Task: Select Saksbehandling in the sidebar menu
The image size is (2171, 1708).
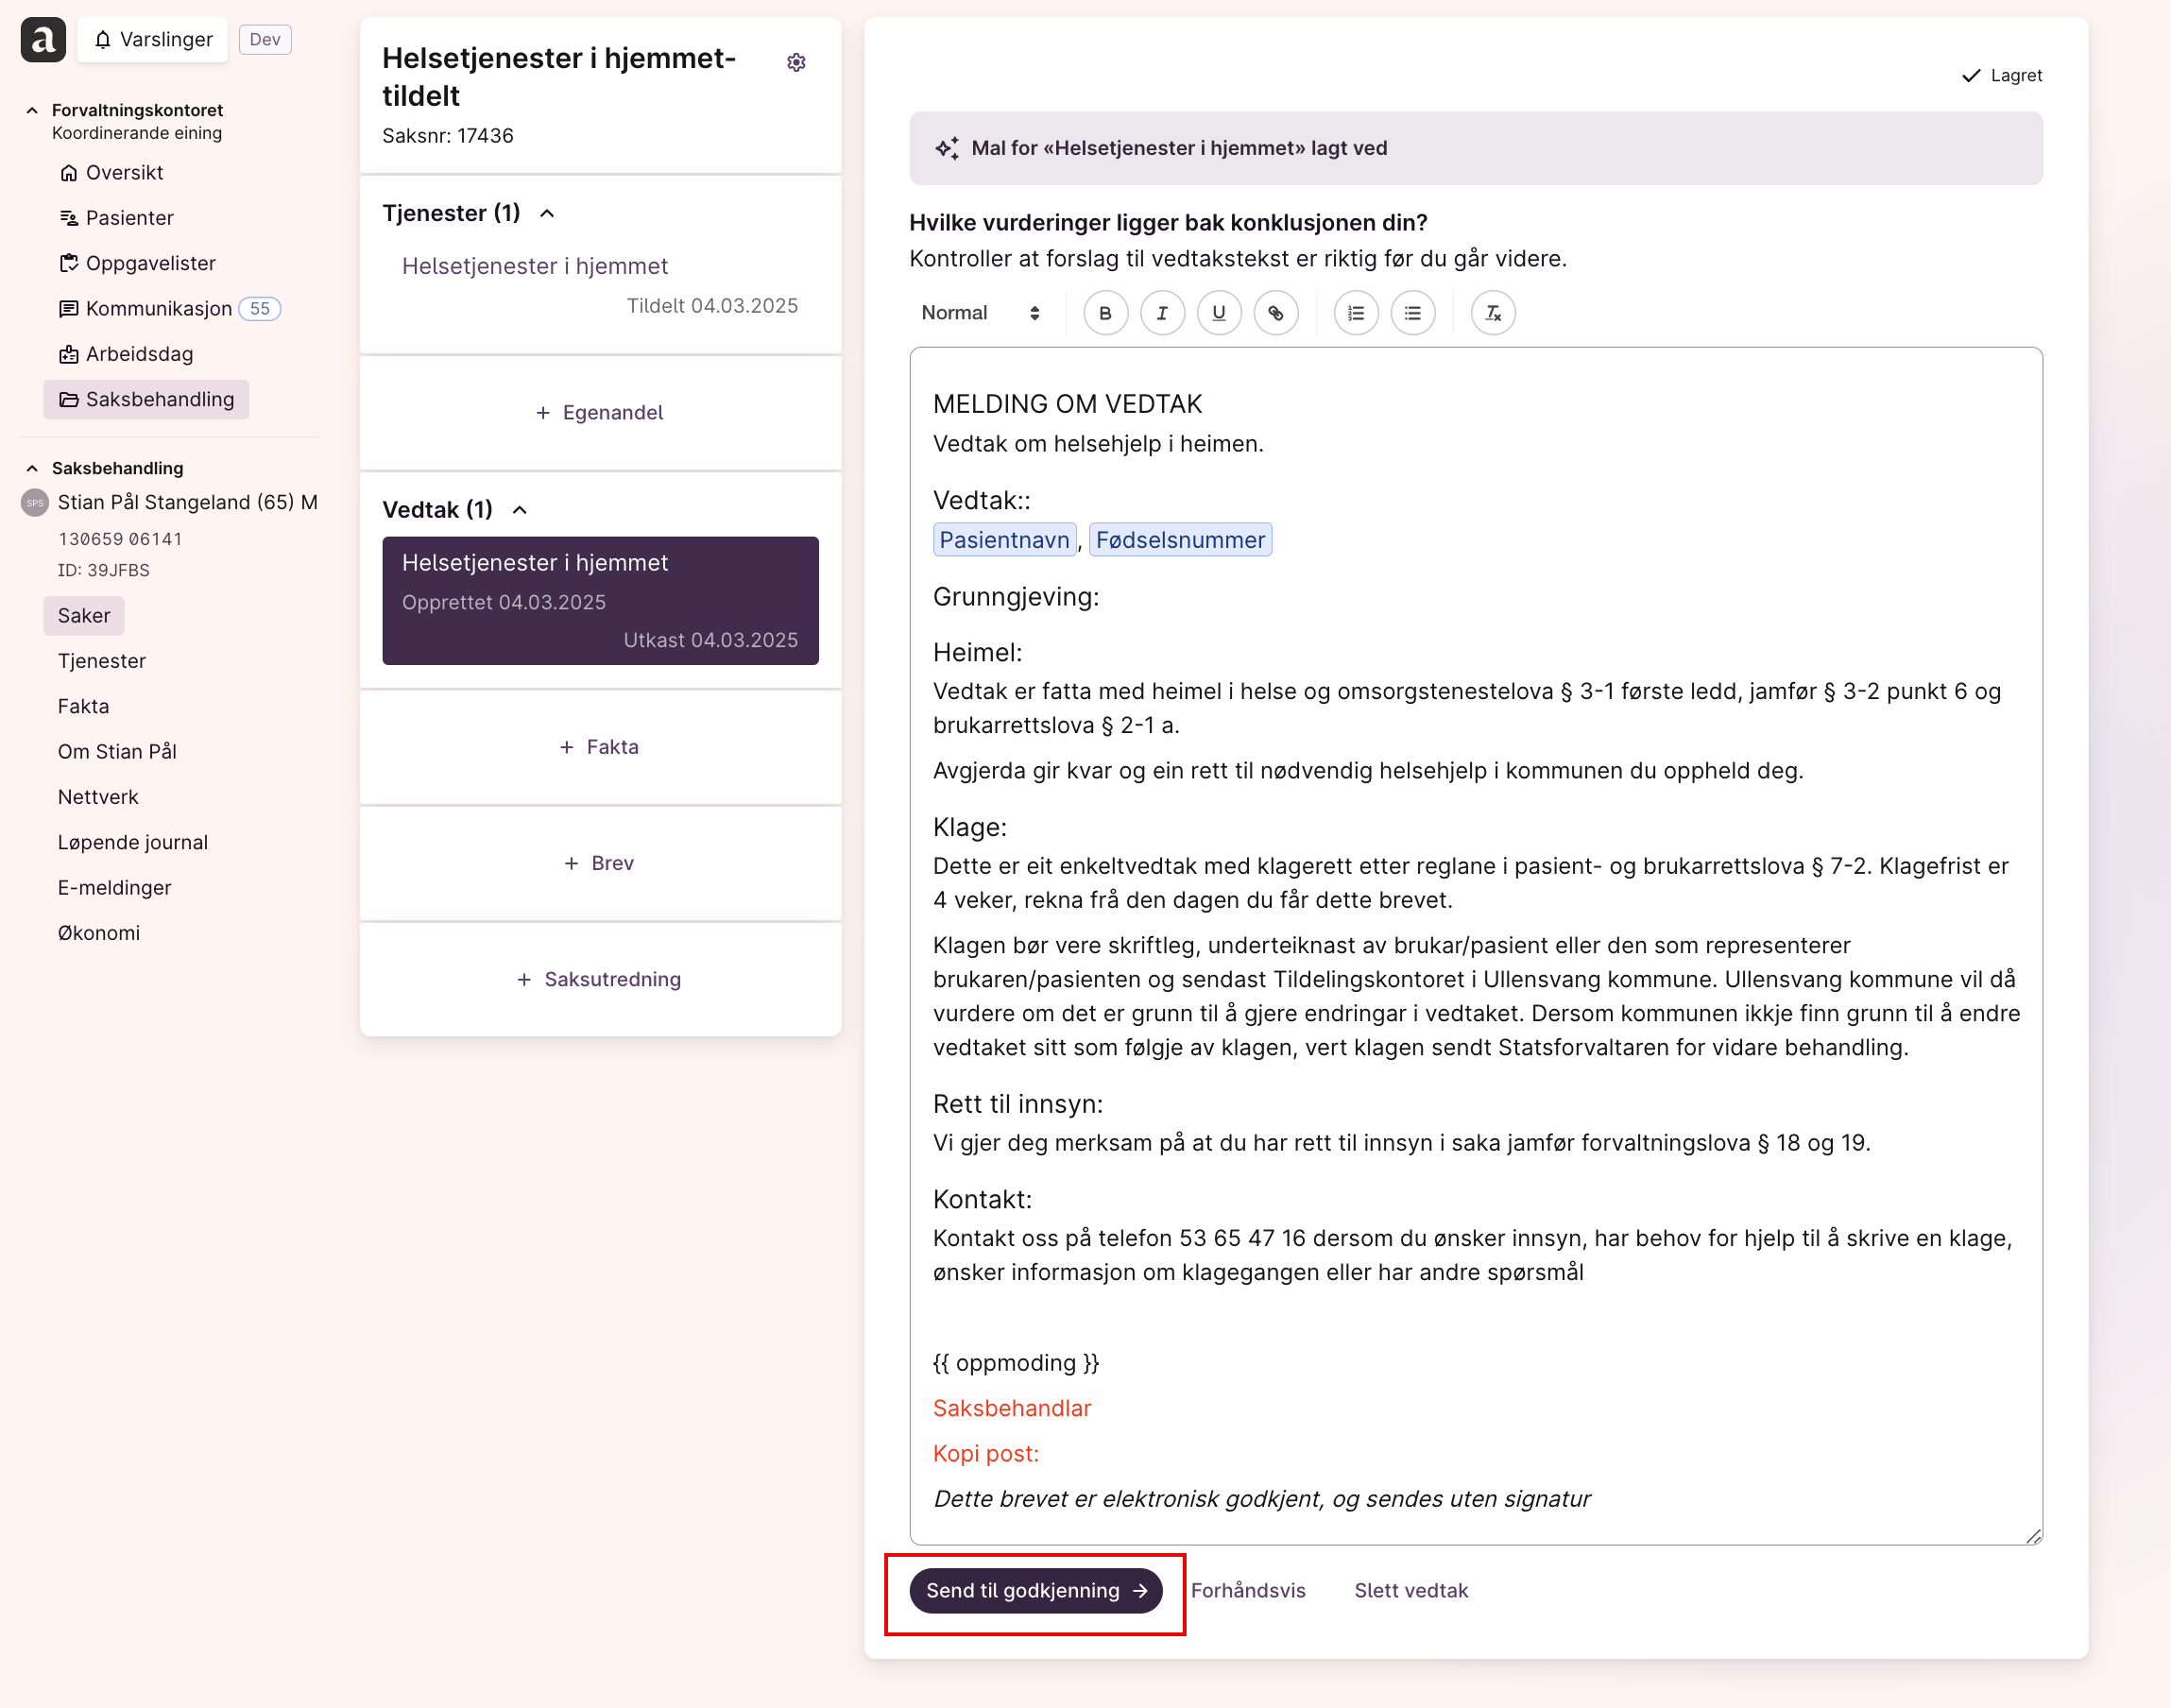Action: (147, 399)
